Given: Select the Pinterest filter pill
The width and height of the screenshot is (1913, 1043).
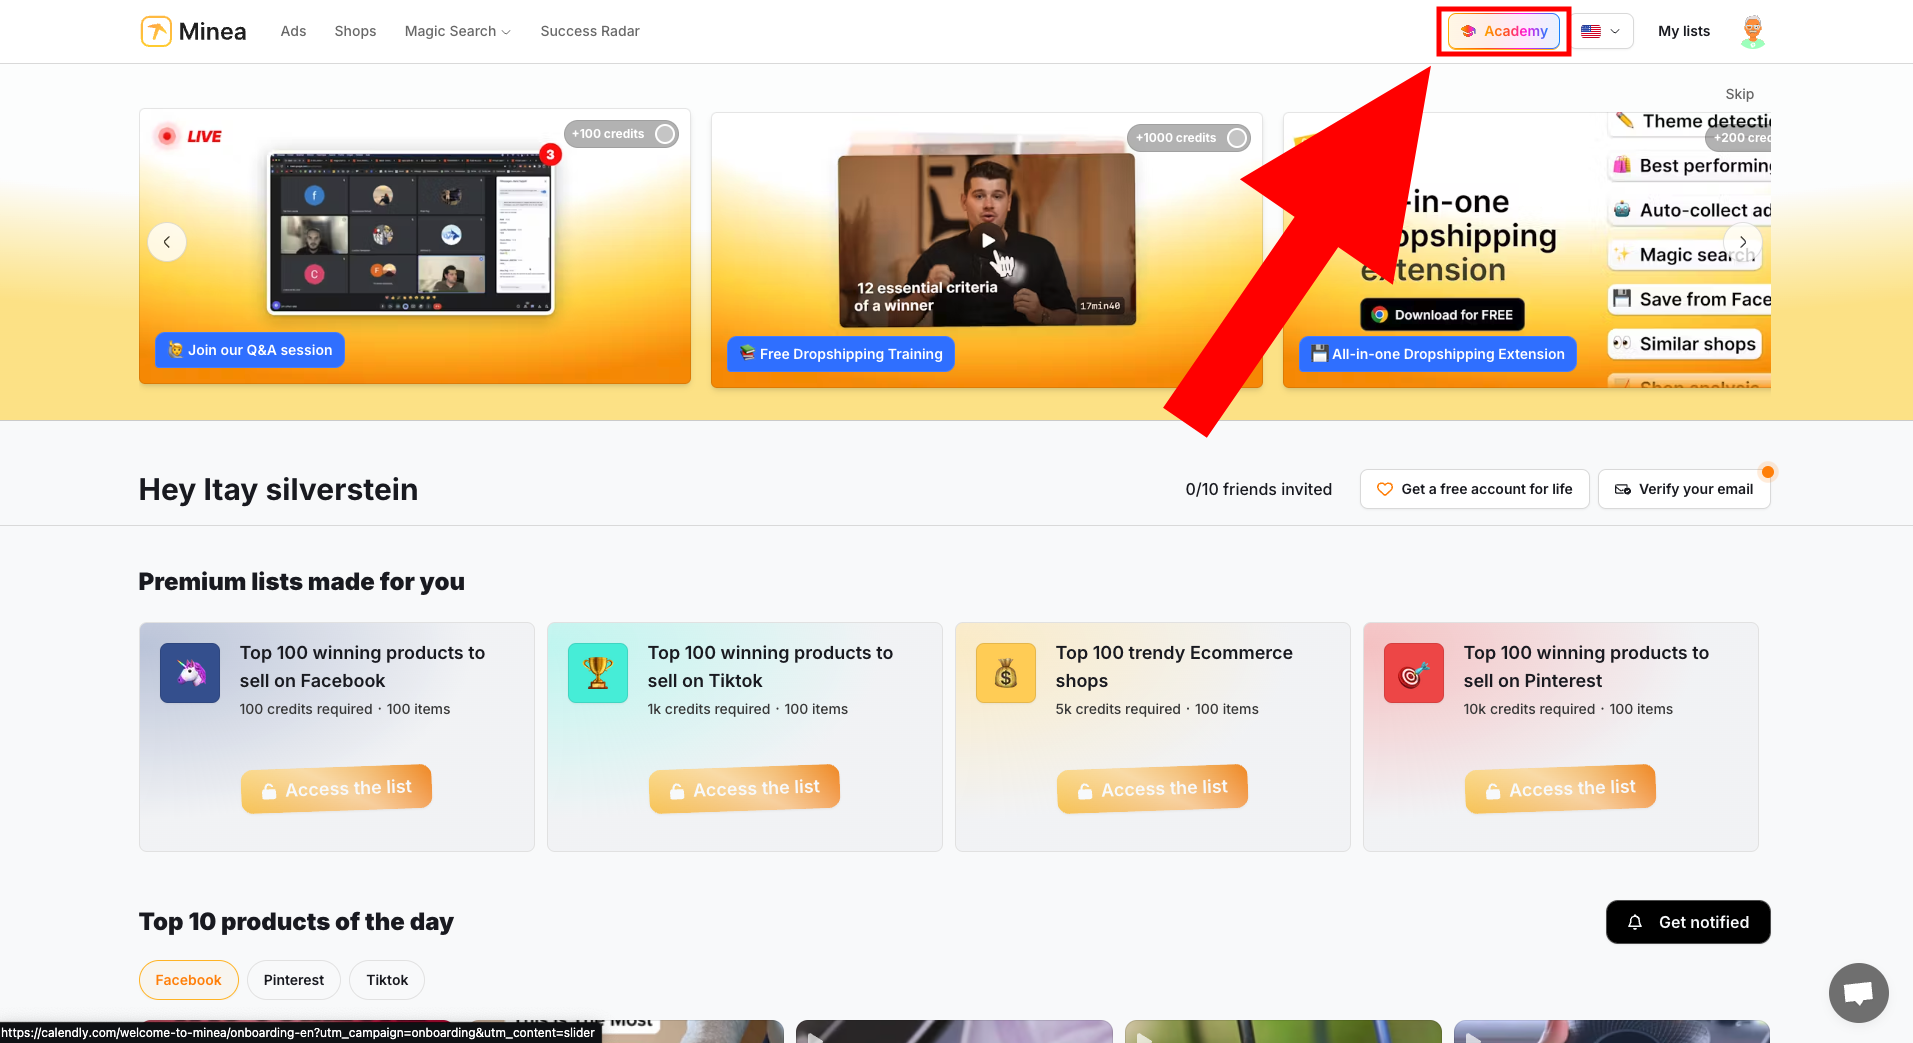Looking at the screenshot, I should pyautogui.click(x=294, y=980).
